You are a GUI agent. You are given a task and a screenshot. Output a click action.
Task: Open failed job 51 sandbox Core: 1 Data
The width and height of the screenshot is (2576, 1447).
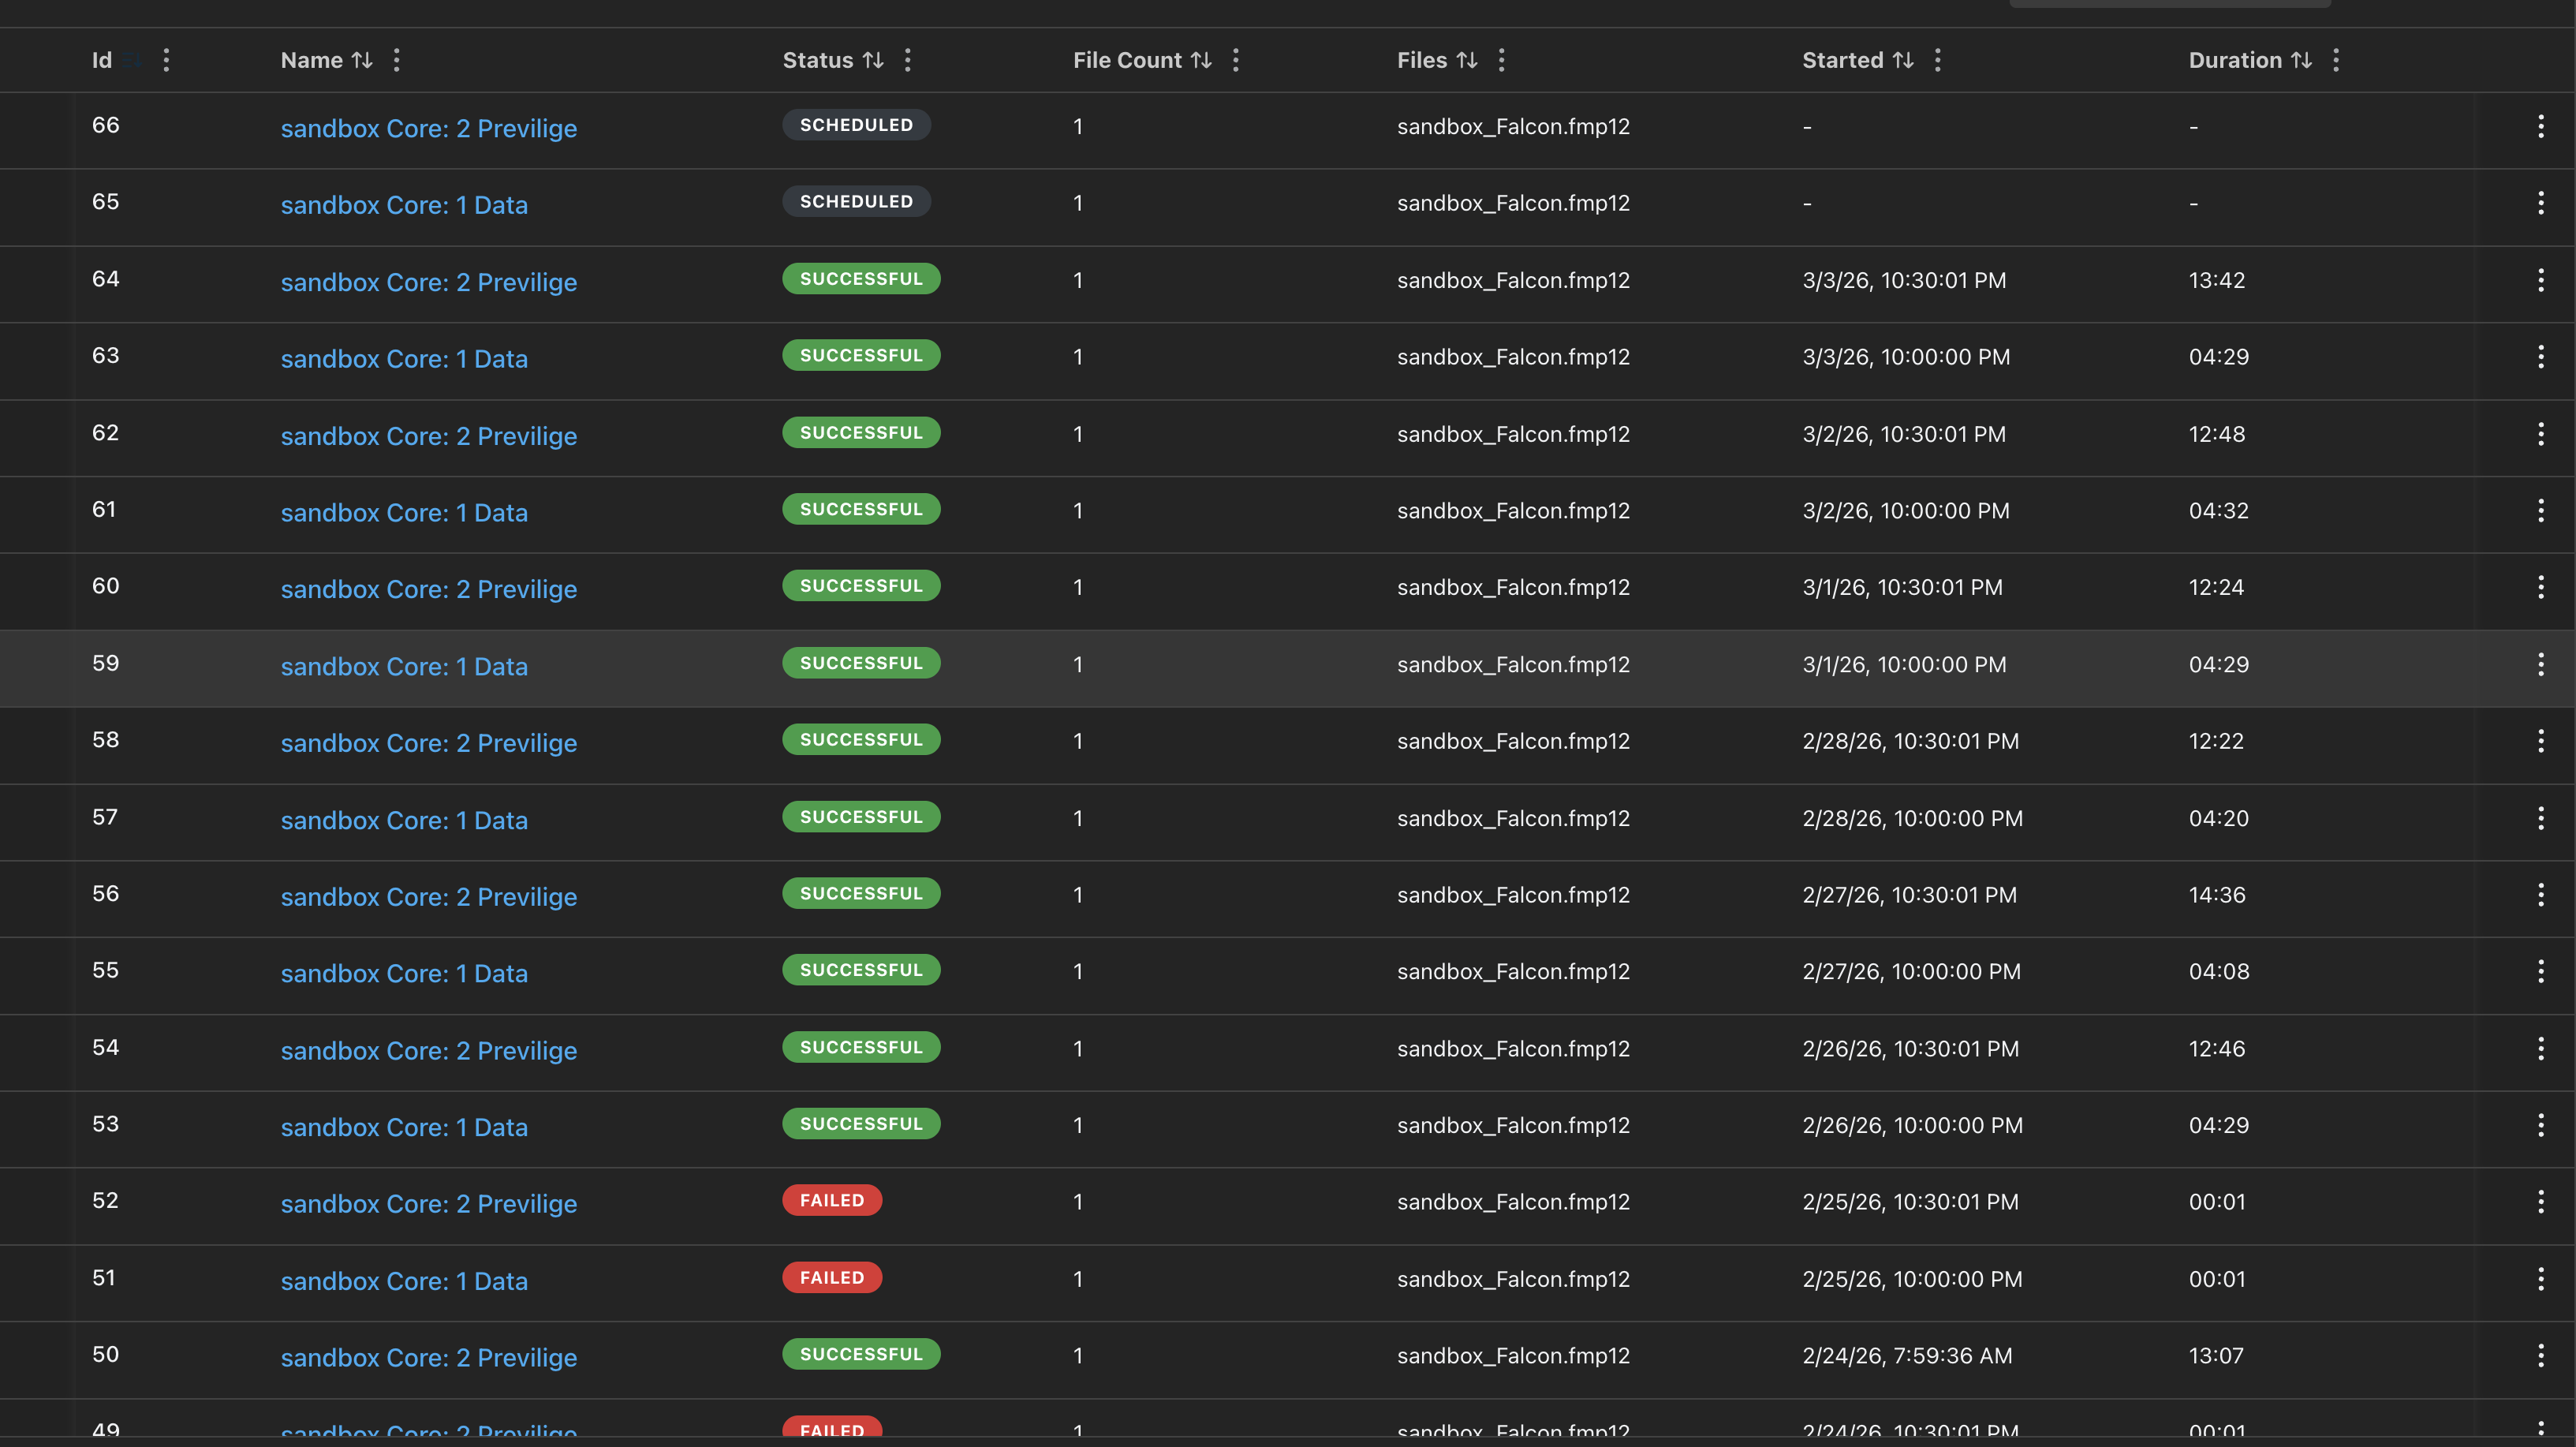pyautogui.click(x=404, y=1281)
